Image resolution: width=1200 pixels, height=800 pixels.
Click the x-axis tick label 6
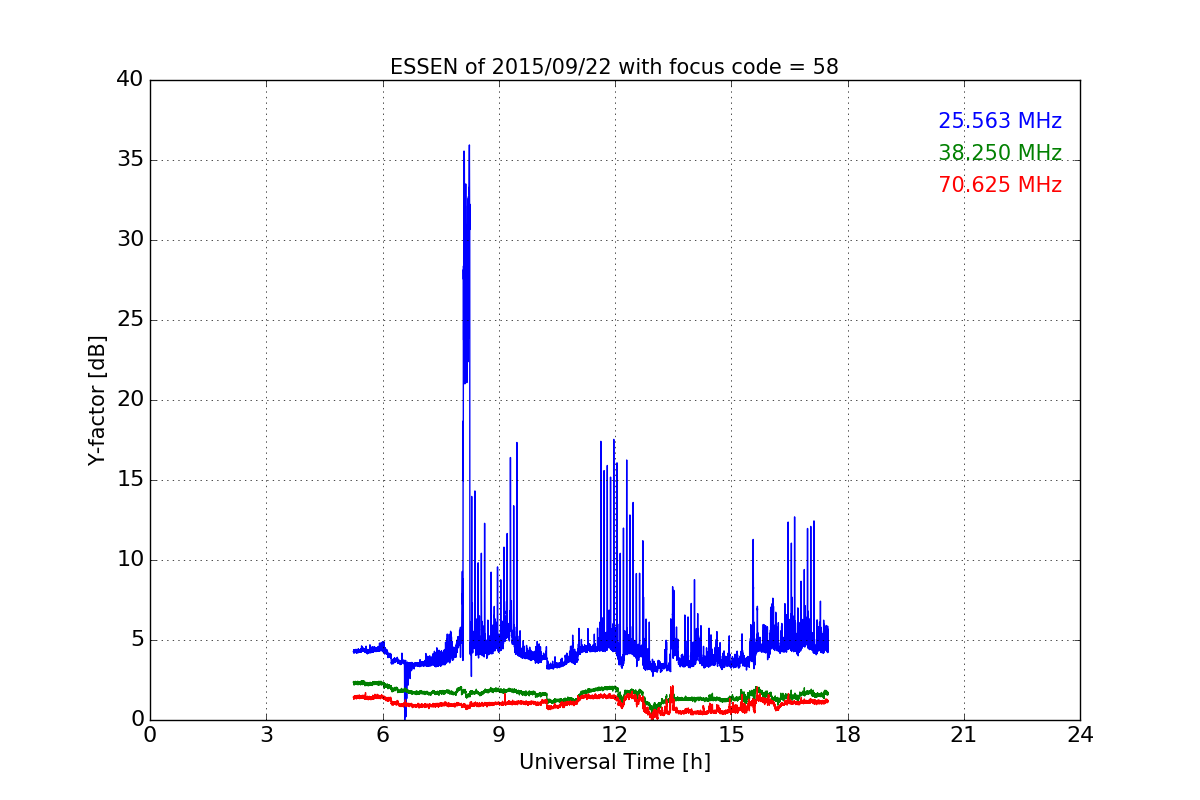(x=382, y=735)
